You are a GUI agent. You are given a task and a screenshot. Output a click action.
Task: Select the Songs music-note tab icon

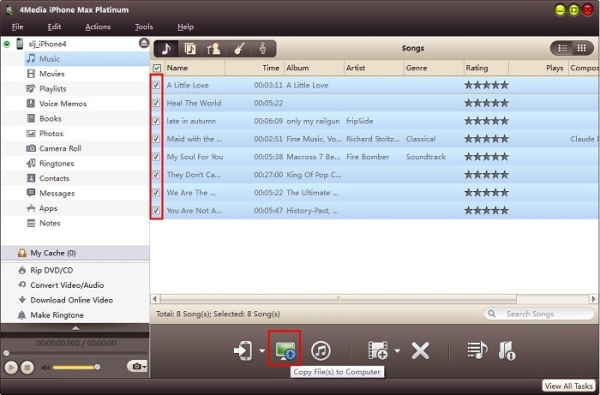[x=166, y=49]
